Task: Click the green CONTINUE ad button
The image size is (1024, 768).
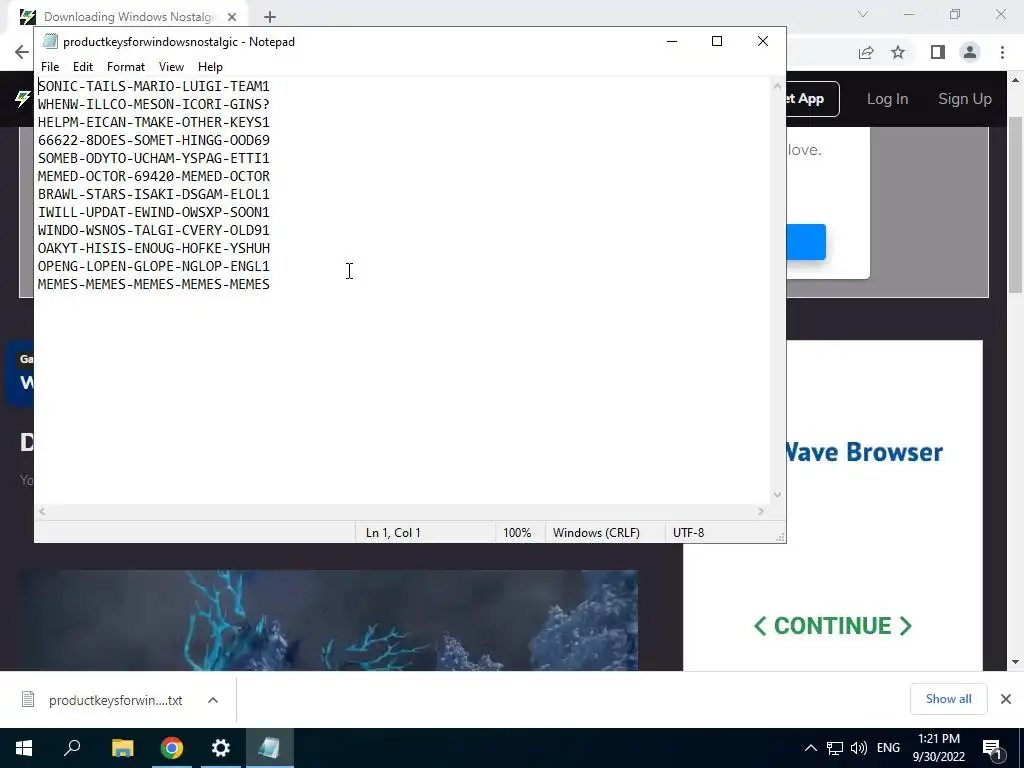Action: [833, 626]
